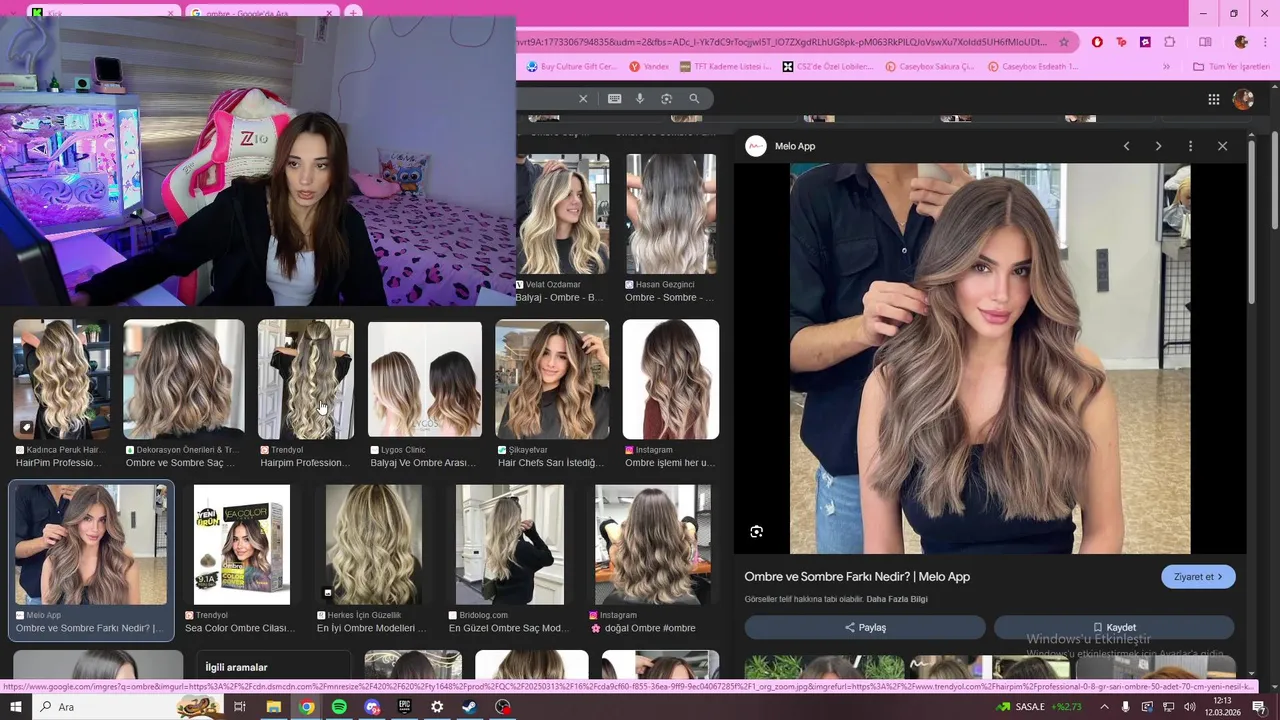Image resolution: width=1280 pixels, height=720 pixels.
Task: Open the CS2'de Özel Lobiler bookmark
Action: point(828,67)
